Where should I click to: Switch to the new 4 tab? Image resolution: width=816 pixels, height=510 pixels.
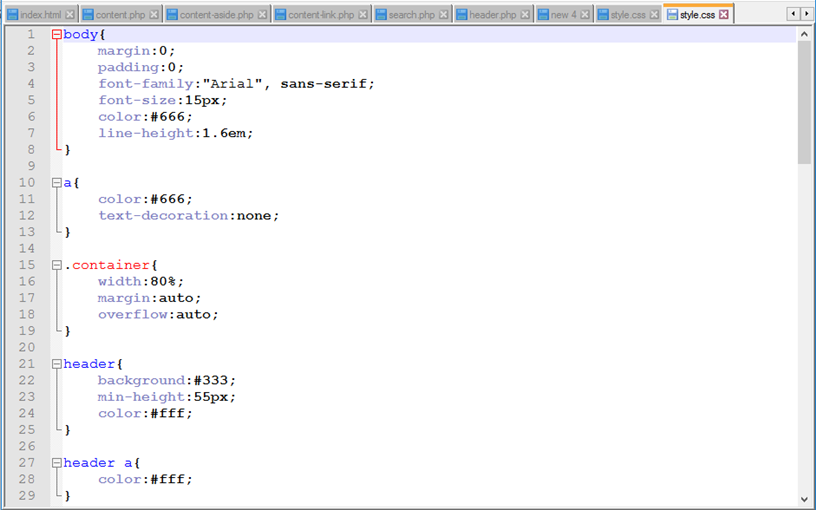point(564,15)
